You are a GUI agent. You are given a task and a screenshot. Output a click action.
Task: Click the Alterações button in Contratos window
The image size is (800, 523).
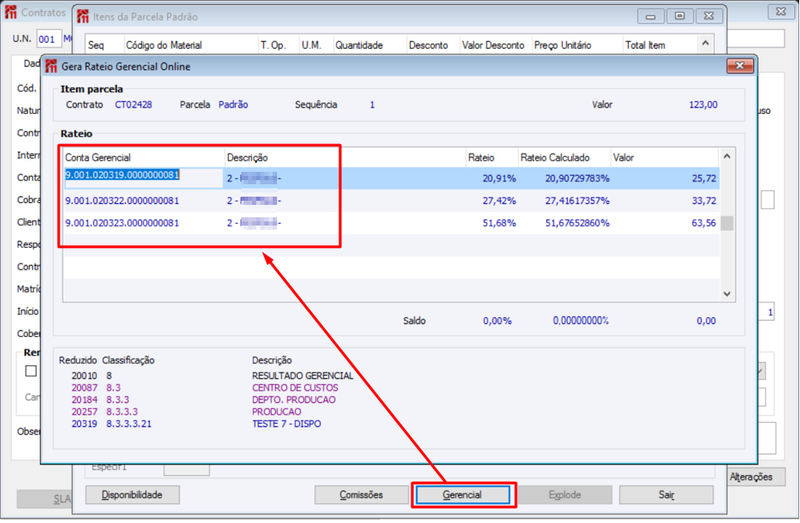point(754,477)
